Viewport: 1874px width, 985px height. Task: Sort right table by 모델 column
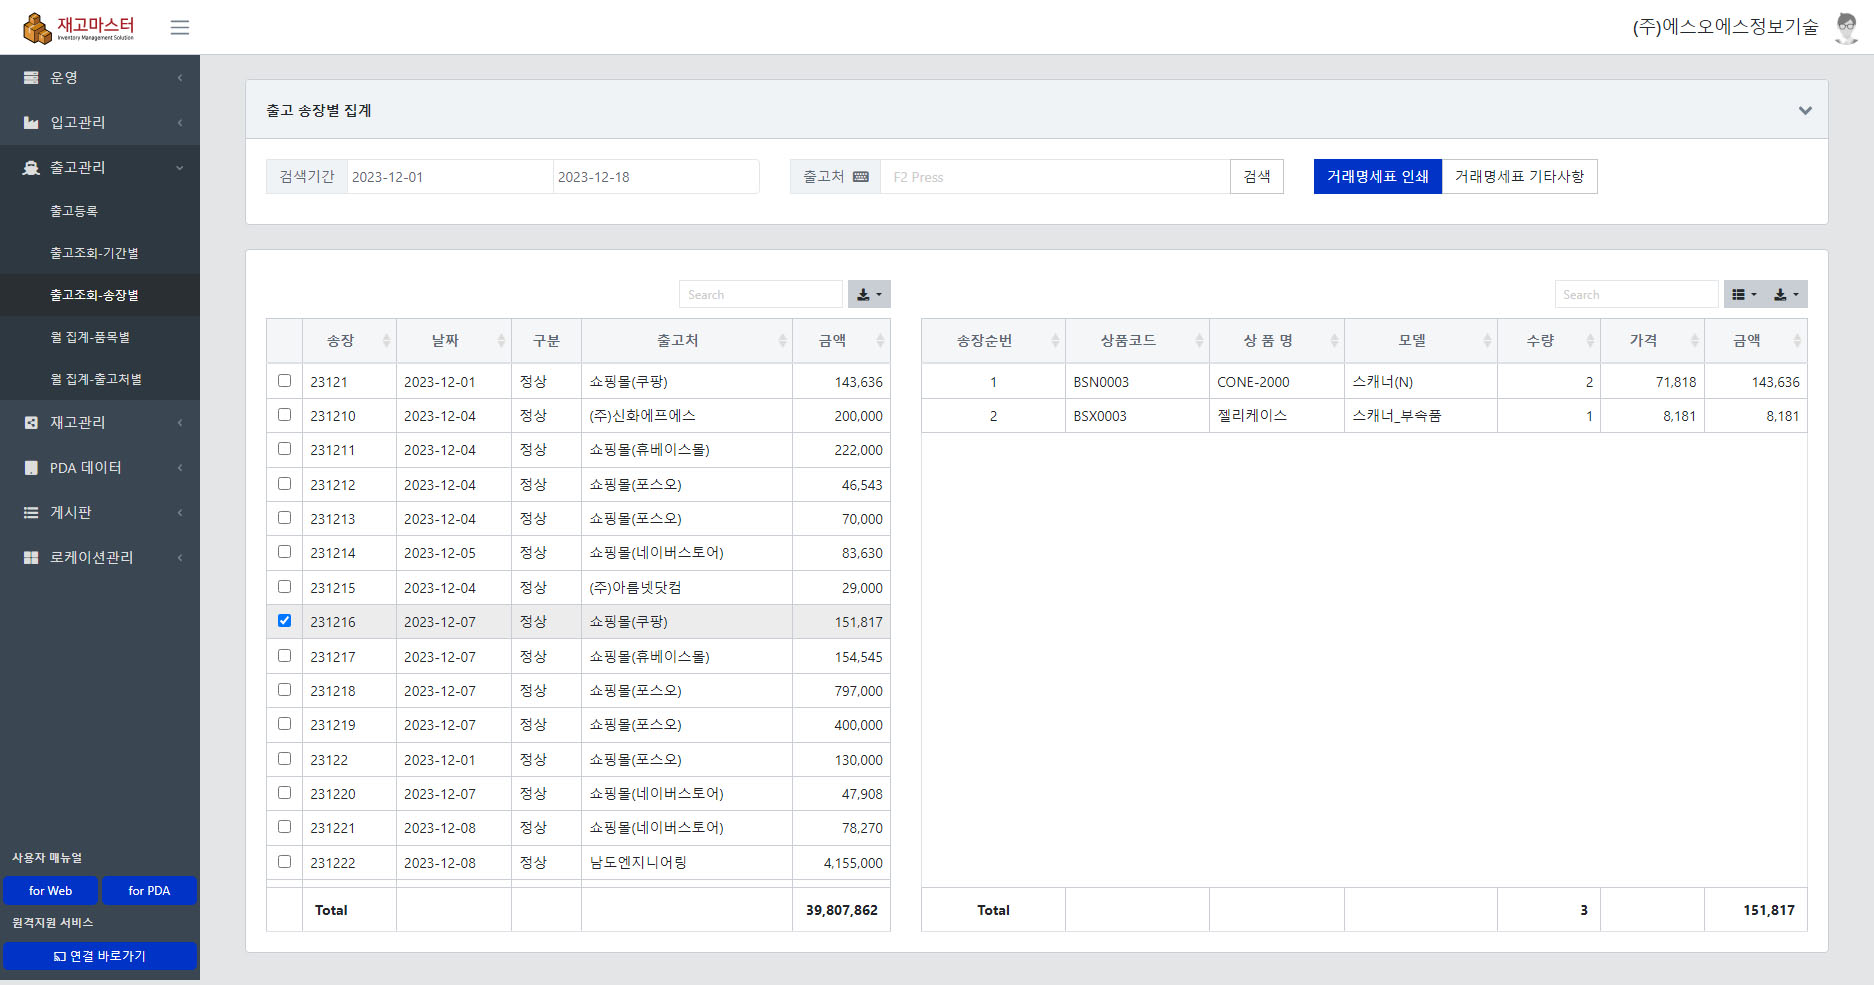coord(1421,341)
